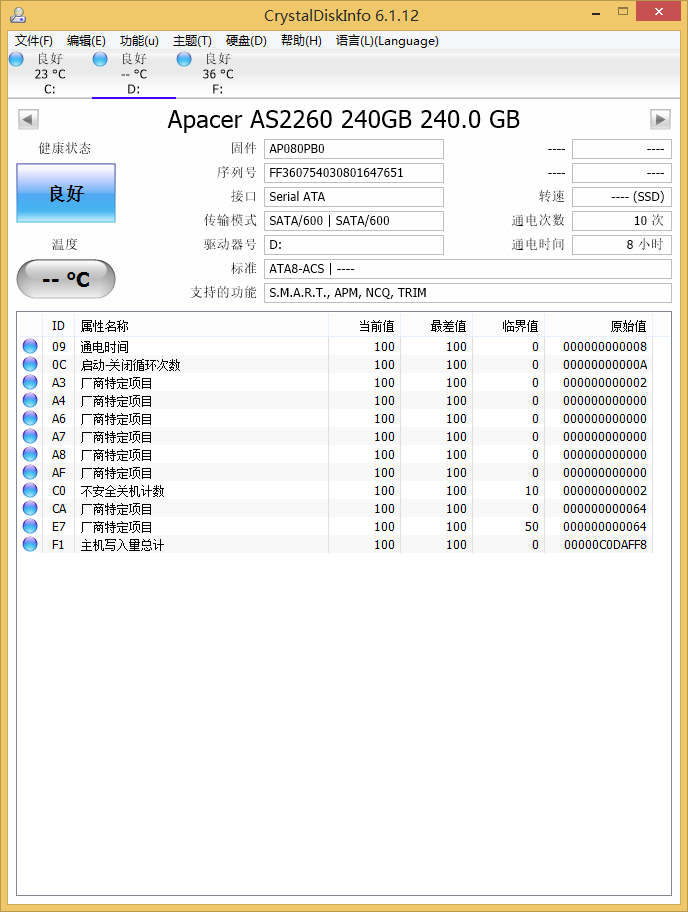
Task: Click the blue 良好 health status button
Action: pos(66,193)
